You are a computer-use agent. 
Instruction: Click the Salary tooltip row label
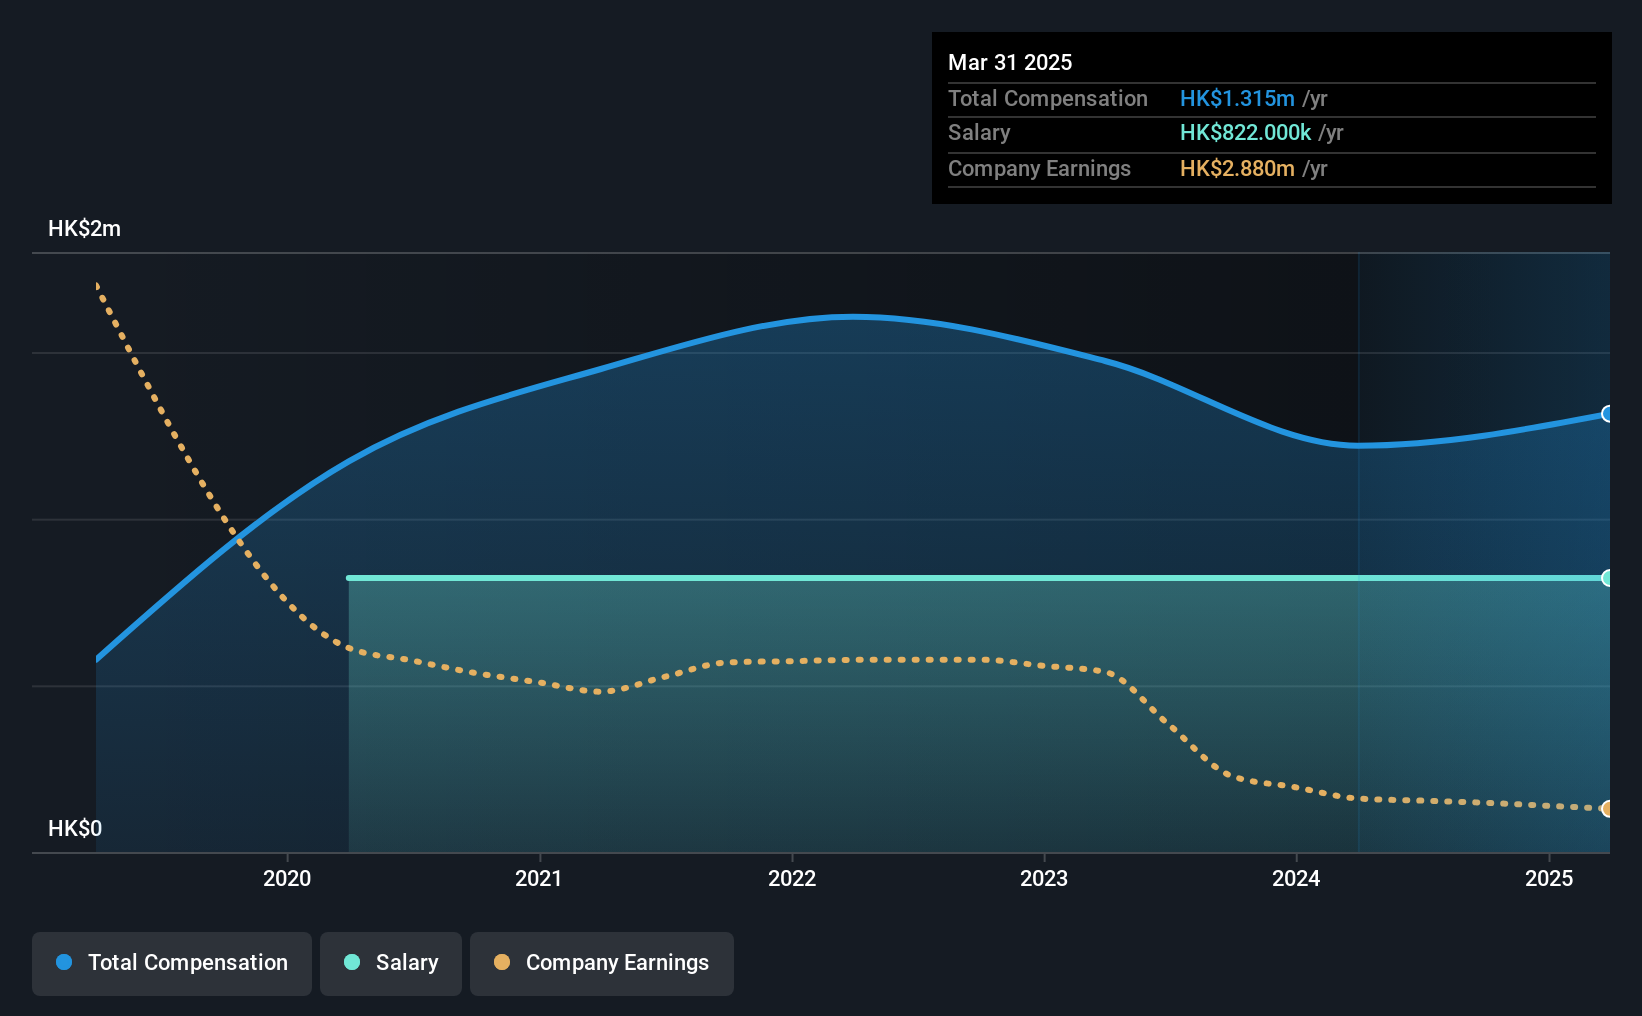pyautogui.click(x=979, y=133)
